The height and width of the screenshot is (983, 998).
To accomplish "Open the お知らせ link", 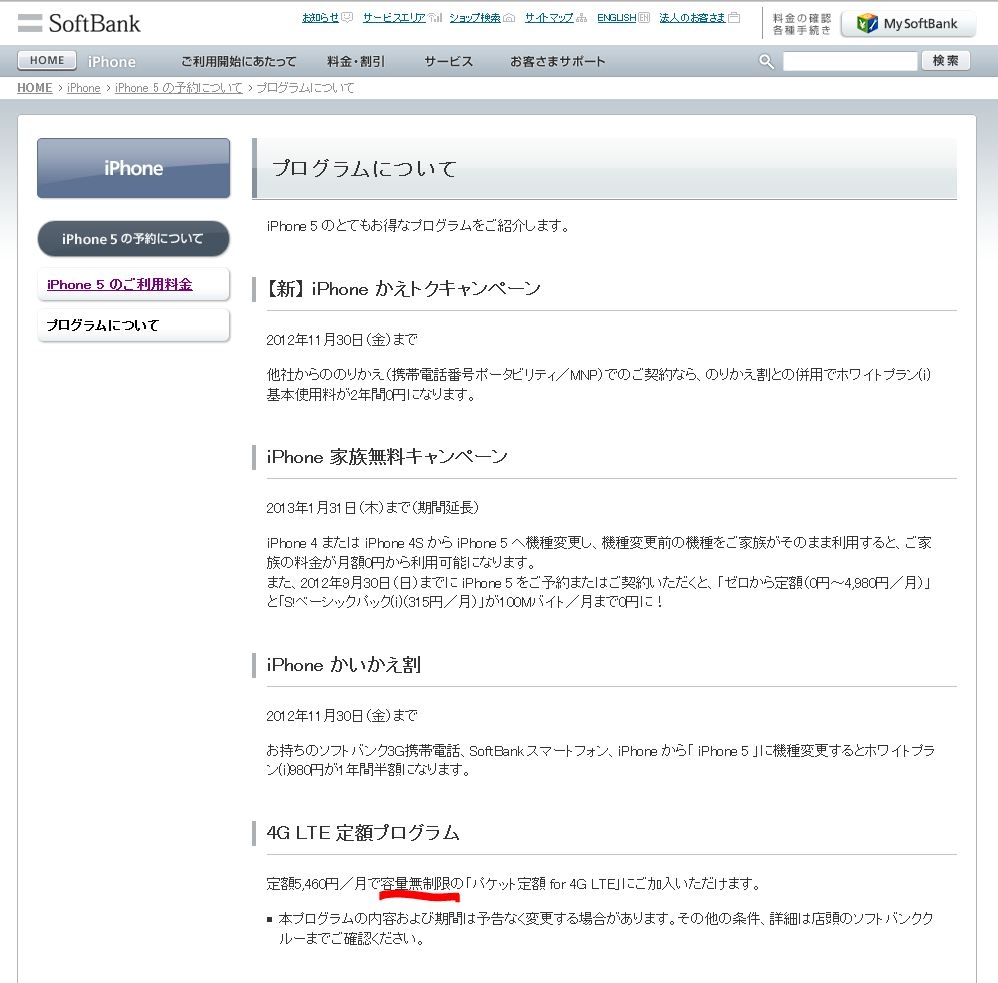I will point(321,18).
